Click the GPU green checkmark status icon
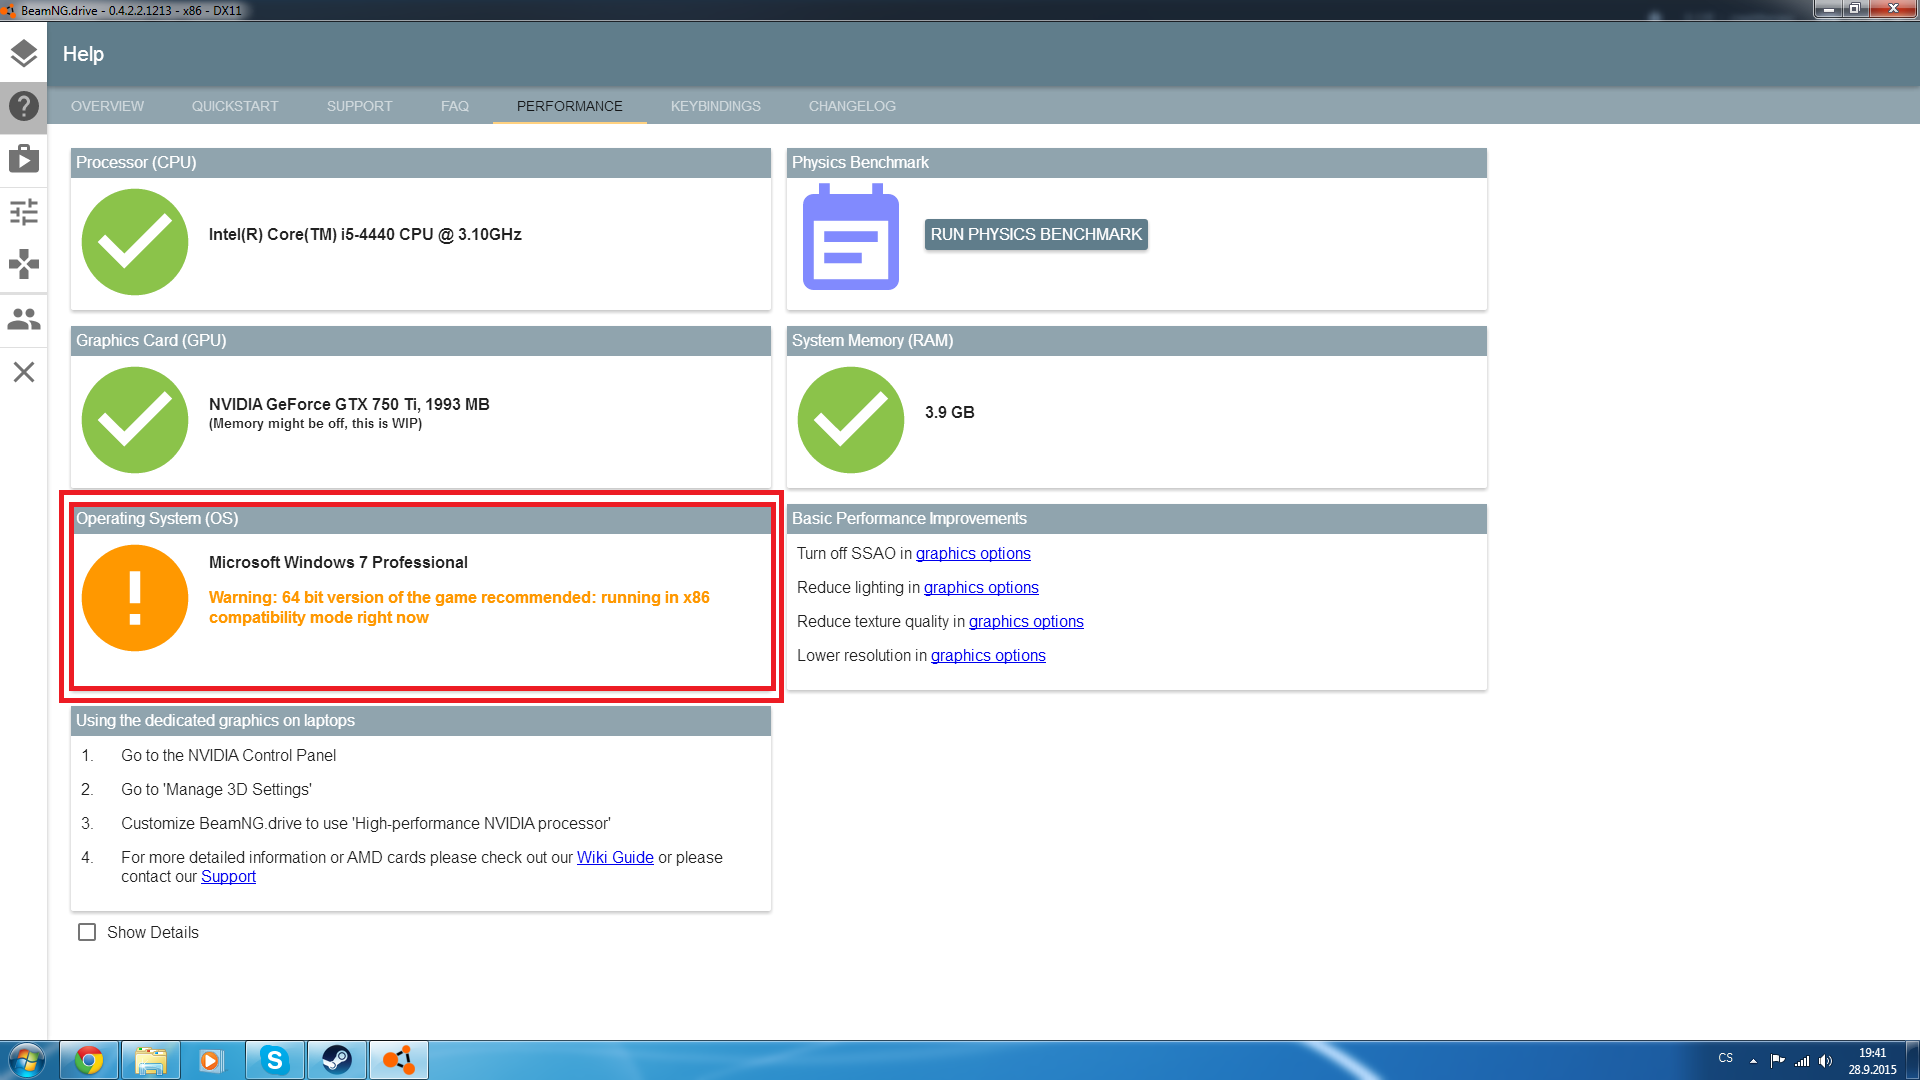Image resolution: width=1920 pixels, height=1080 pixels. coord(135,420)
